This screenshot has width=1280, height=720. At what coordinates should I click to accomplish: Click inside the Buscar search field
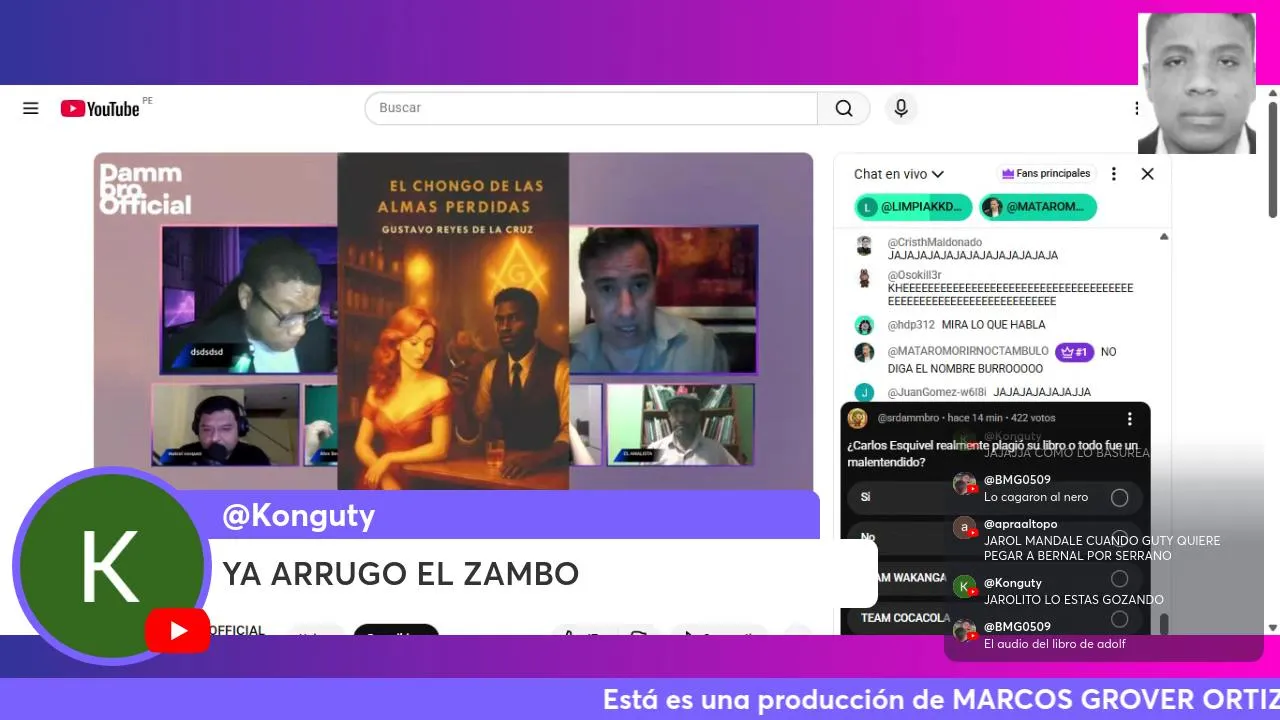click(591, 108)
